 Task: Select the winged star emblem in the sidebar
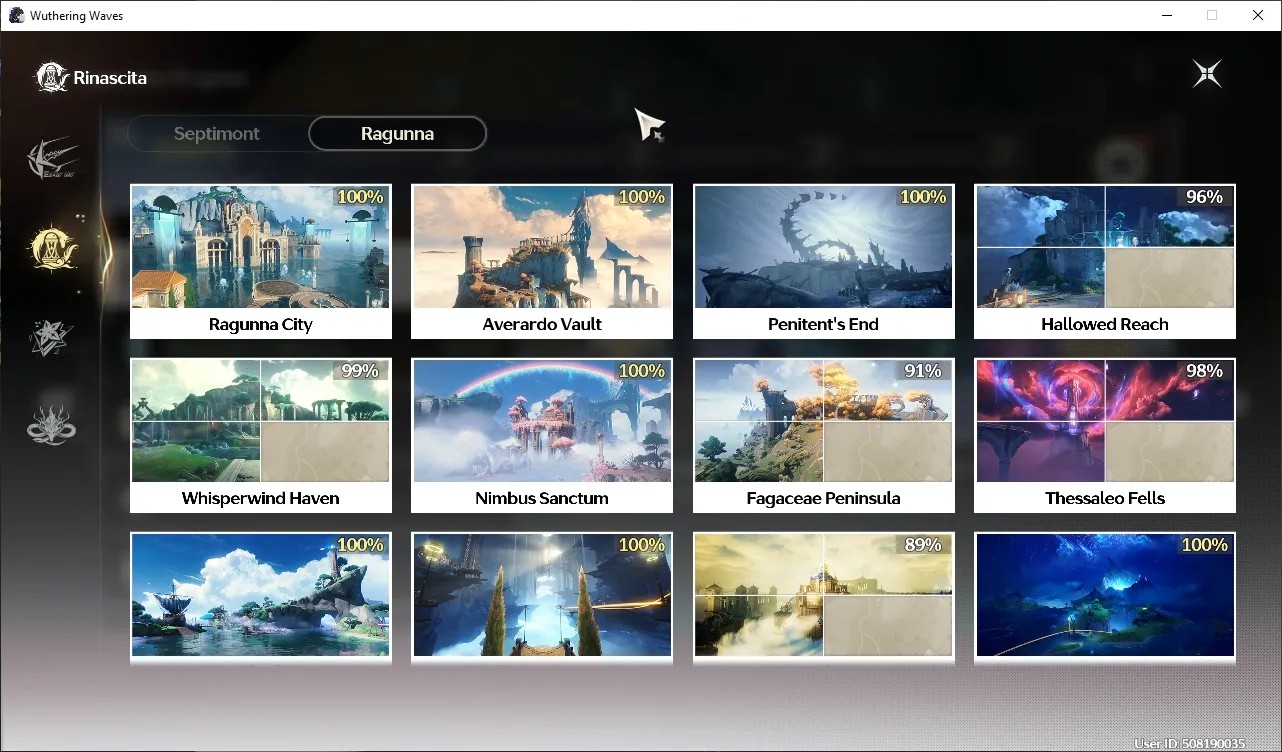(52, 159)
